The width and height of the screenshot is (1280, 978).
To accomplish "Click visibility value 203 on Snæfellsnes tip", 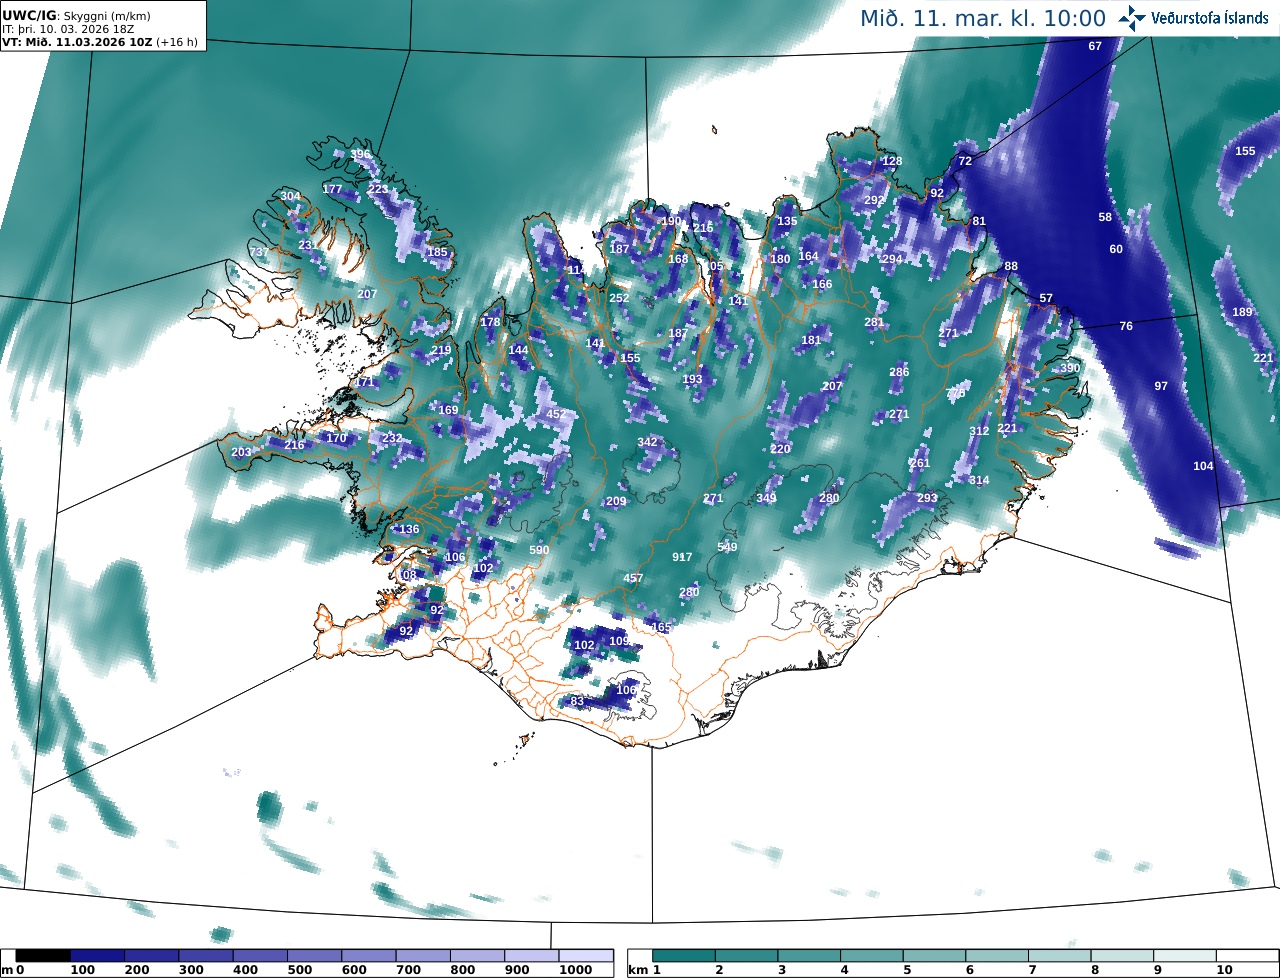I will pyautogui.click(x=241, y=452).
